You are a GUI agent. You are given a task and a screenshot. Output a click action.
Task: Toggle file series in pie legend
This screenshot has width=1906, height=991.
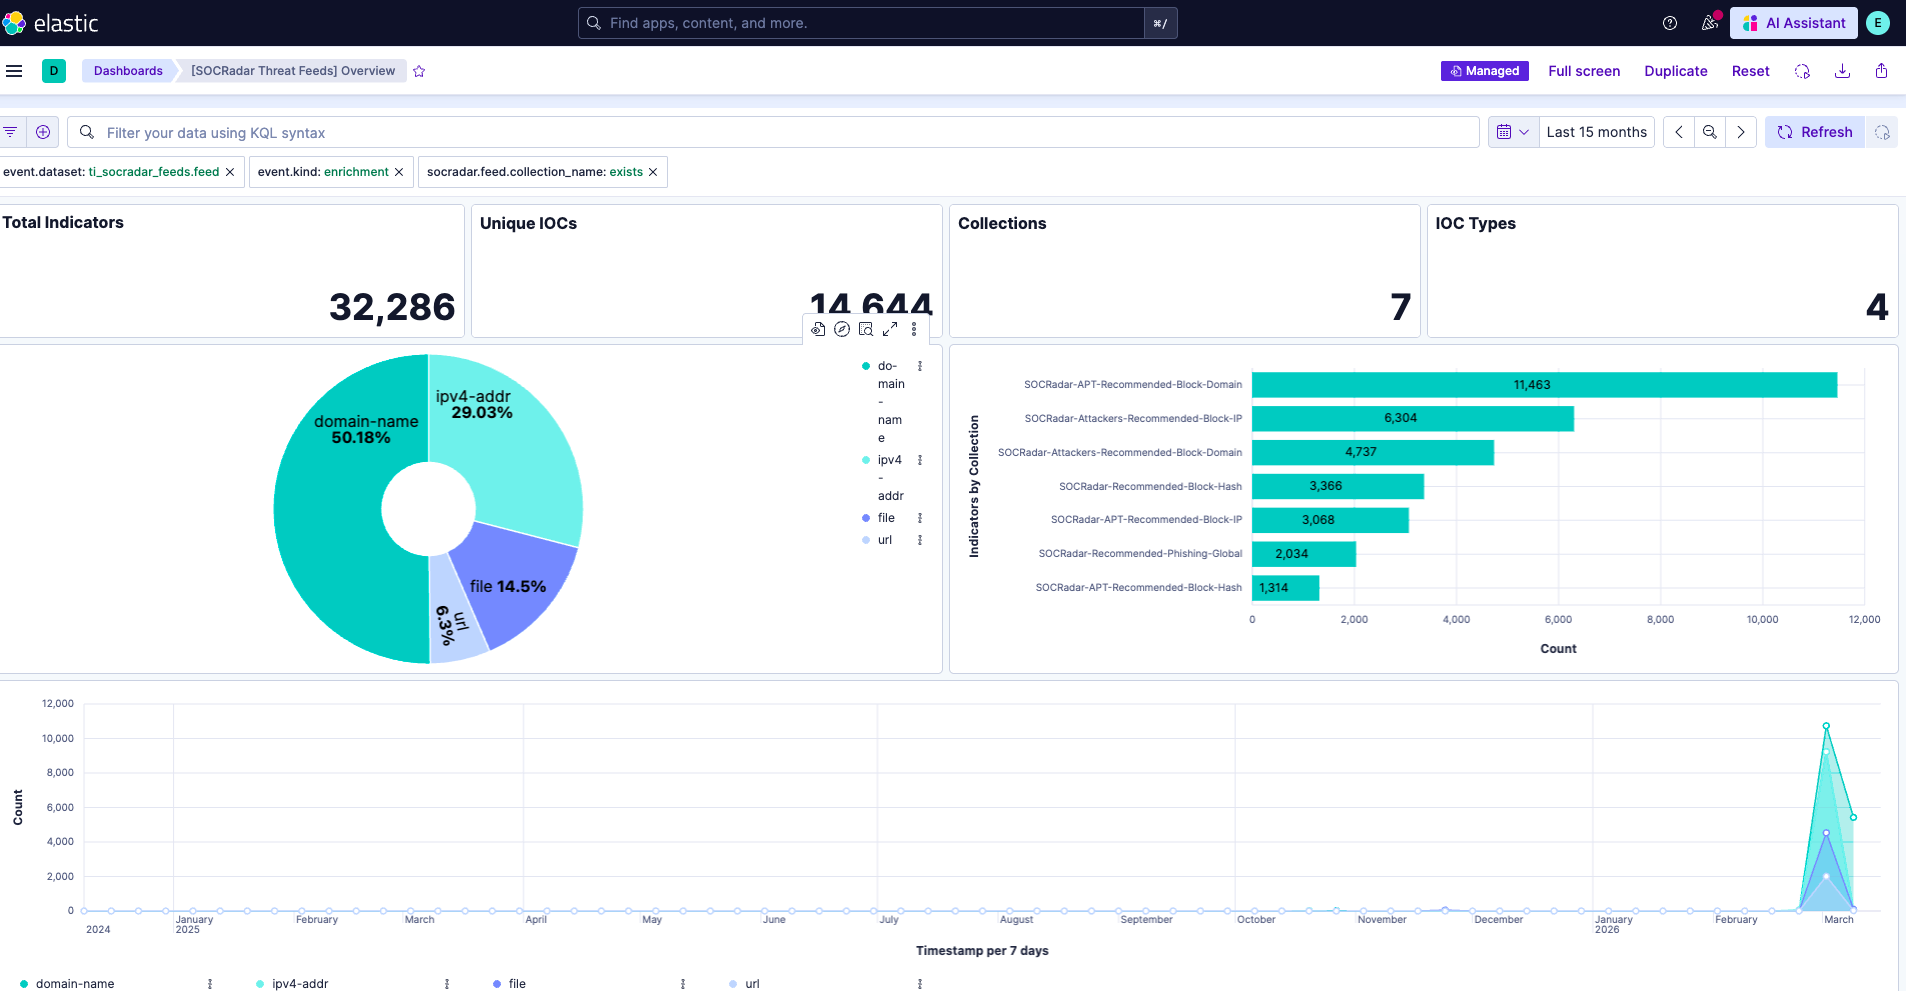pyautogui.click(x=886, y=518)
